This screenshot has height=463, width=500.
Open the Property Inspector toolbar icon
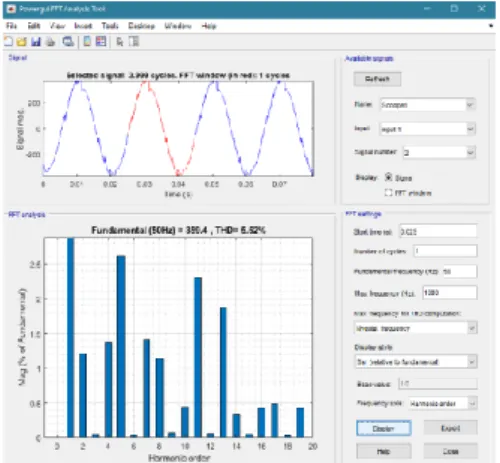(134, 41)
